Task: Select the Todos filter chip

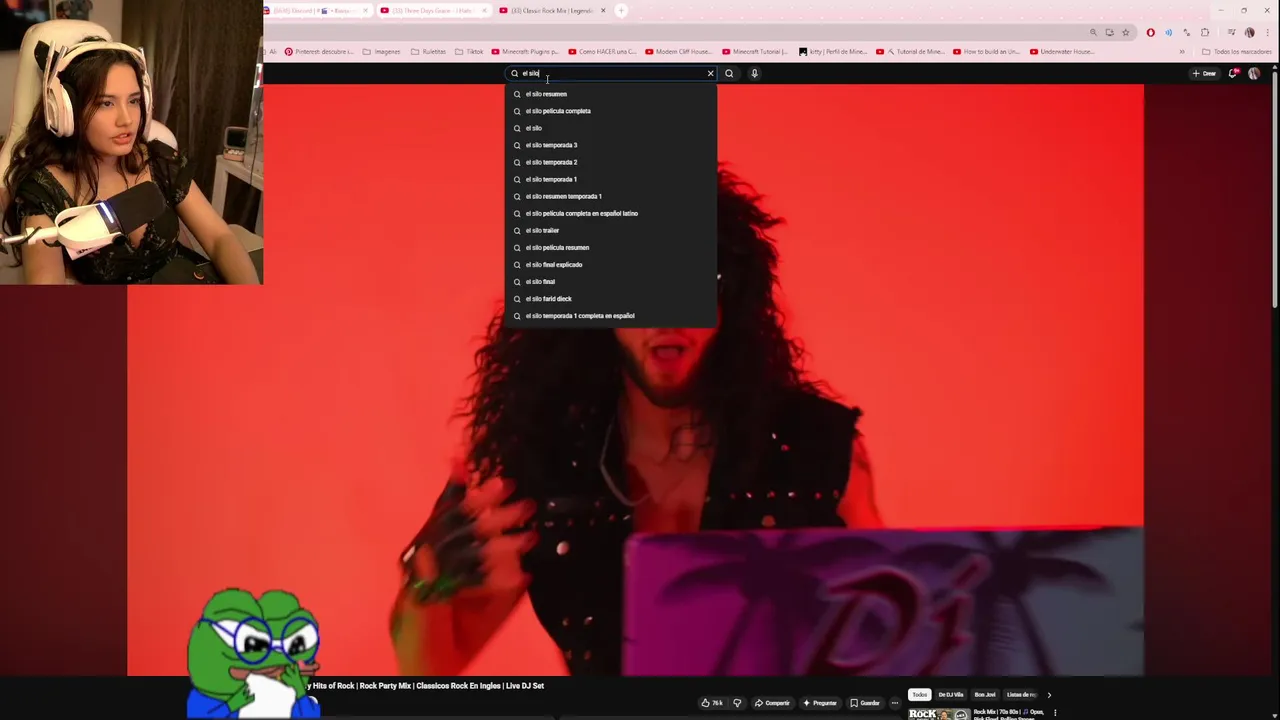Action: (919, 694)
